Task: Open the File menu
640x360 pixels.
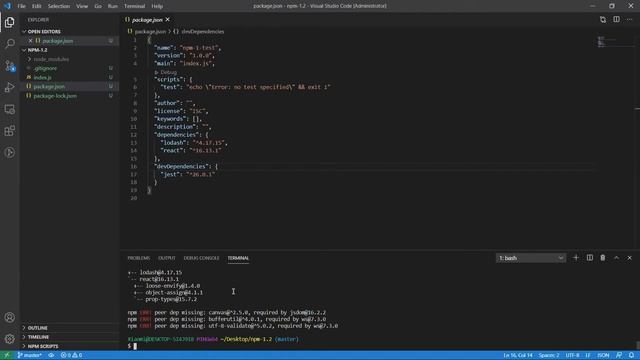Action: [x=22, y=6]
